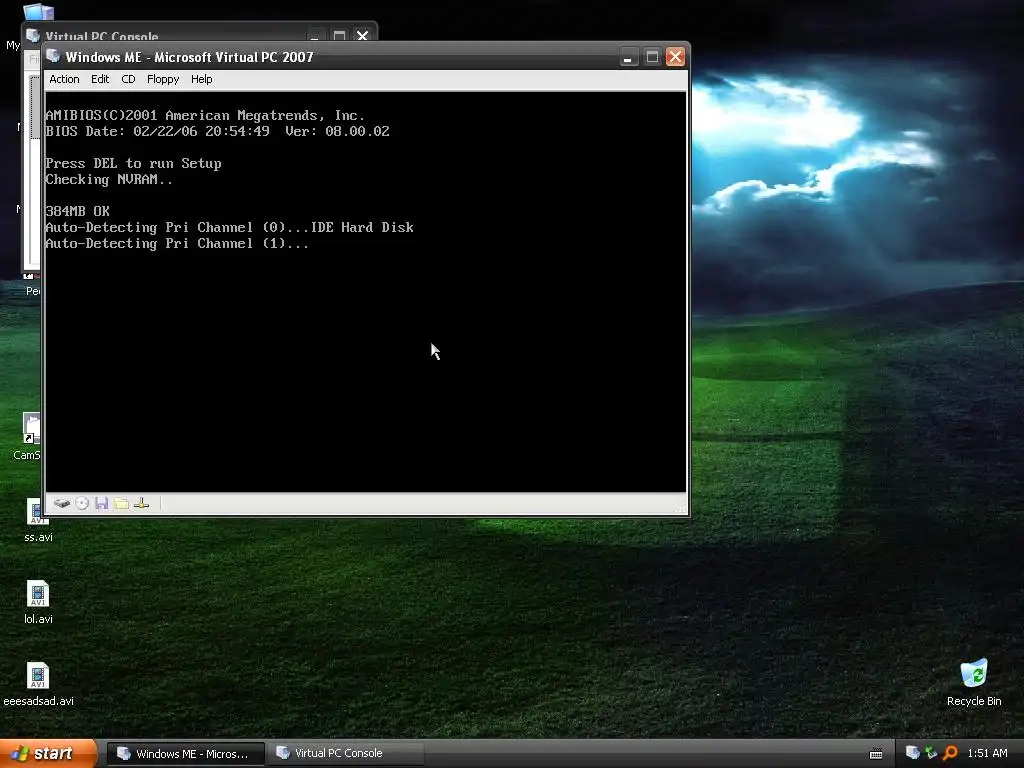
Task: Click the CD drive status icon
Action: pos(82,503)
